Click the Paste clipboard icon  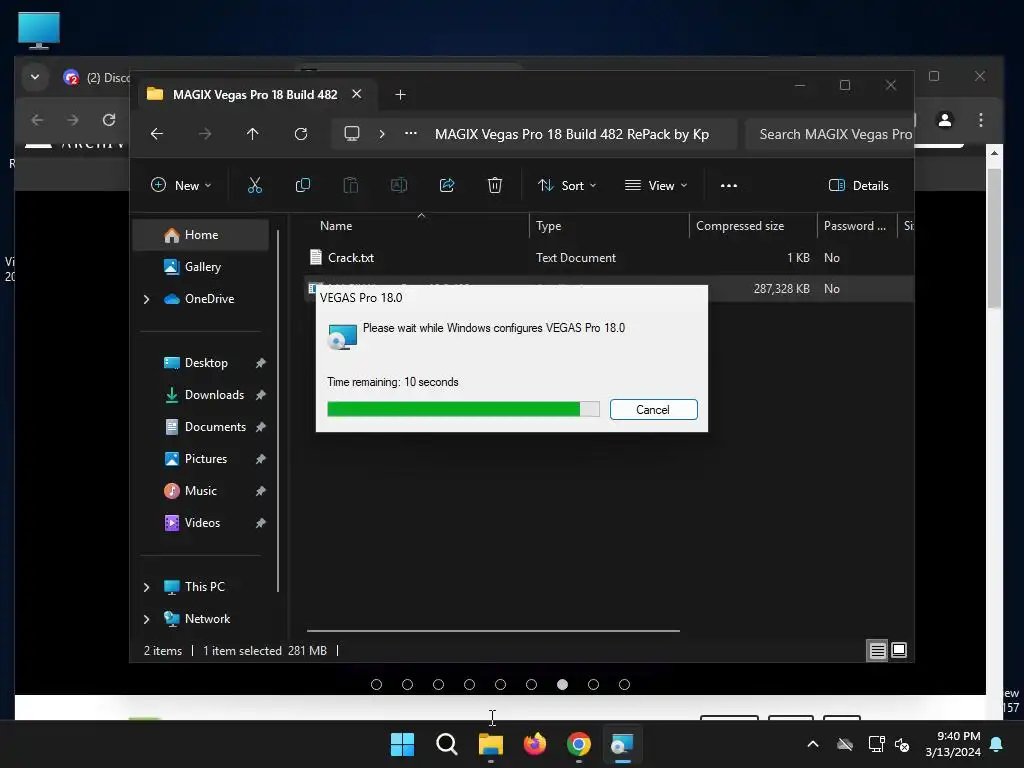[x=351, y=185]
